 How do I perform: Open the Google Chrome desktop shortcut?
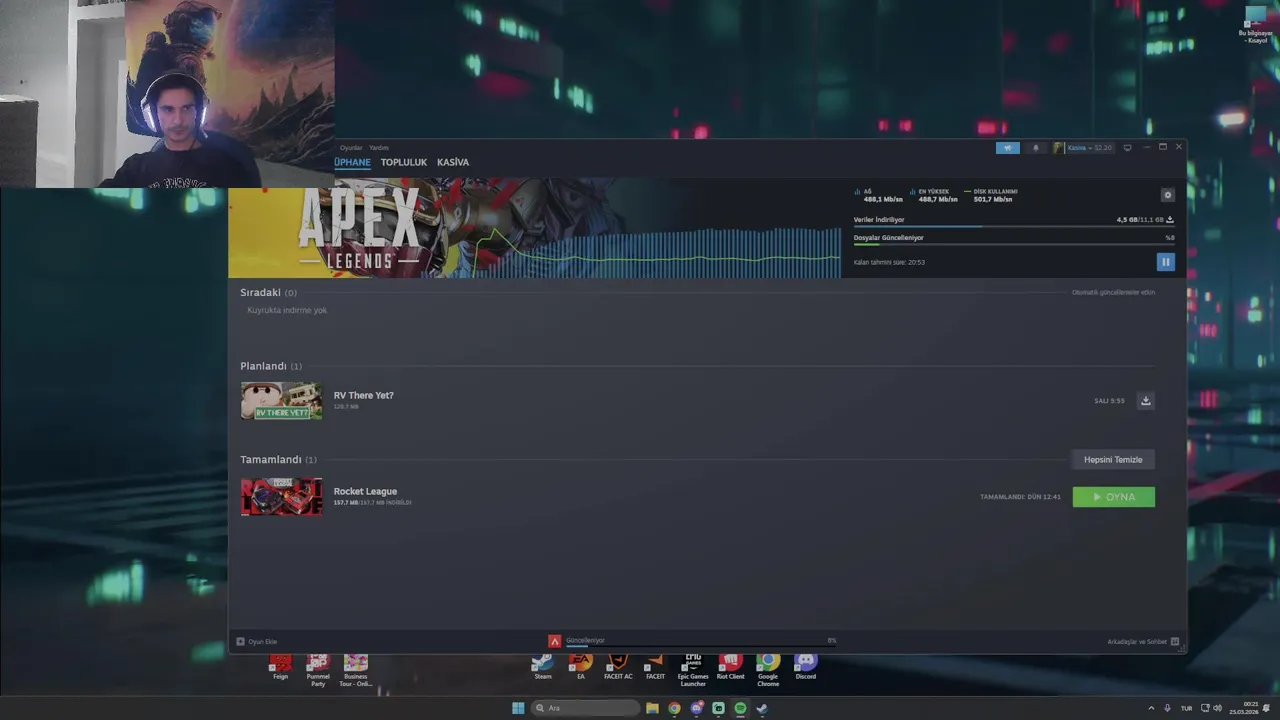(x=768, y=669)
